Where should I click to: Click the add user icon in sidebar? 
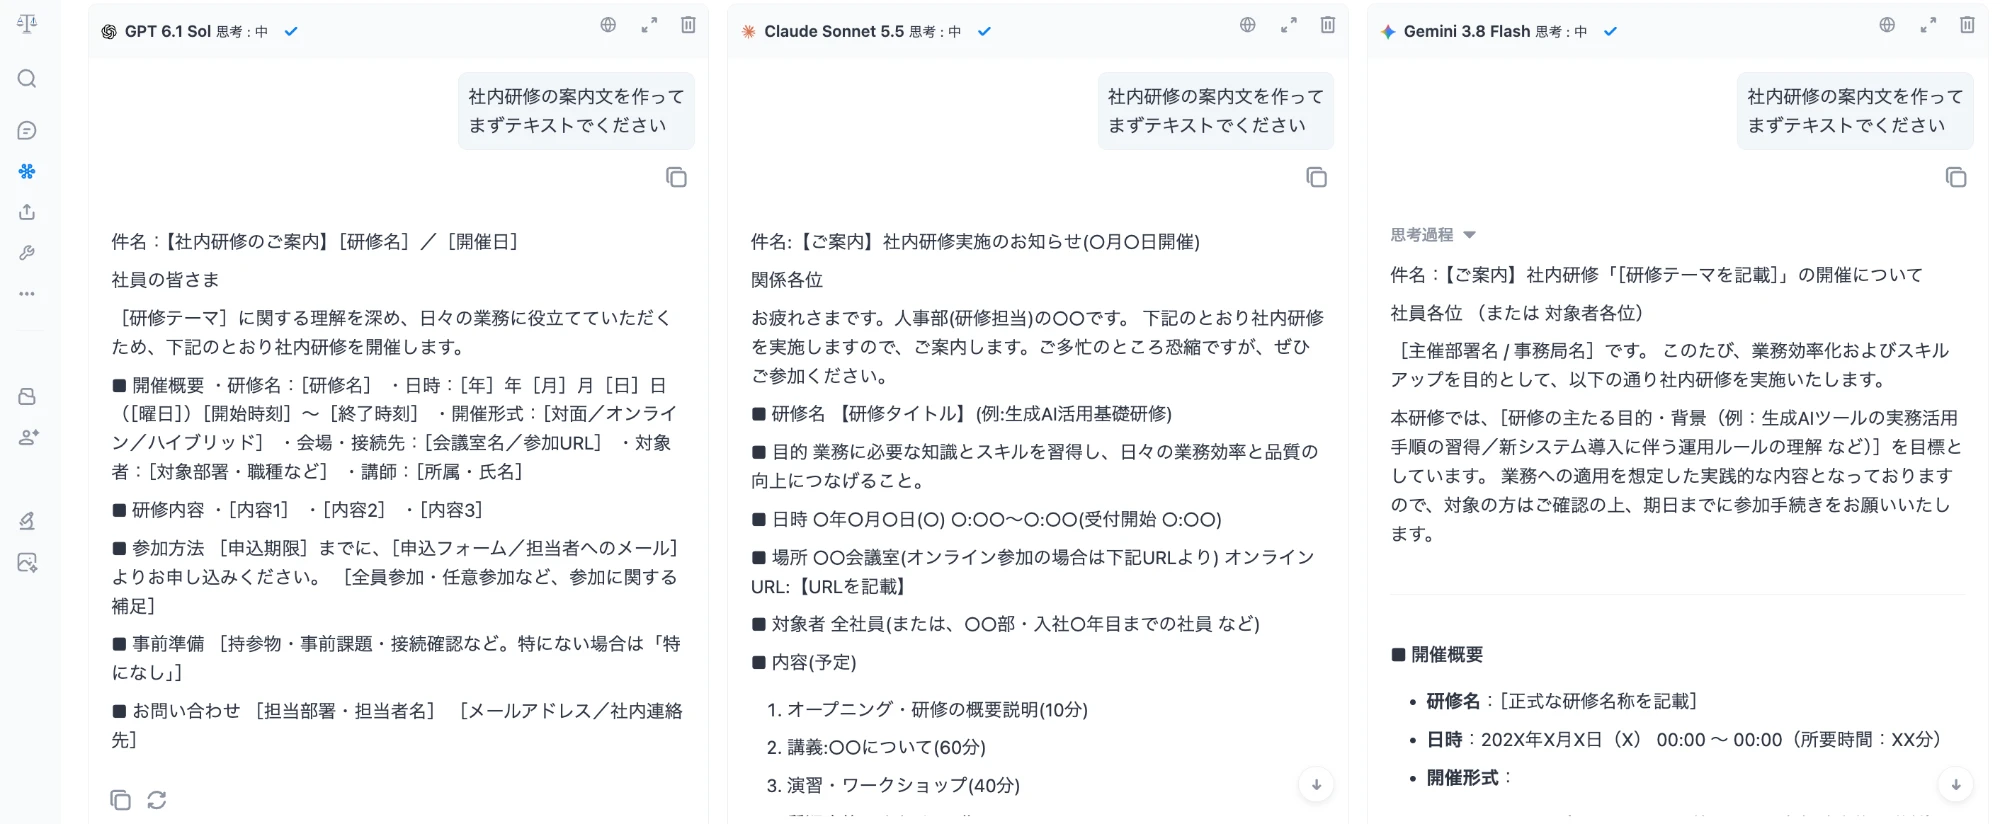click(x=27, y=437)
